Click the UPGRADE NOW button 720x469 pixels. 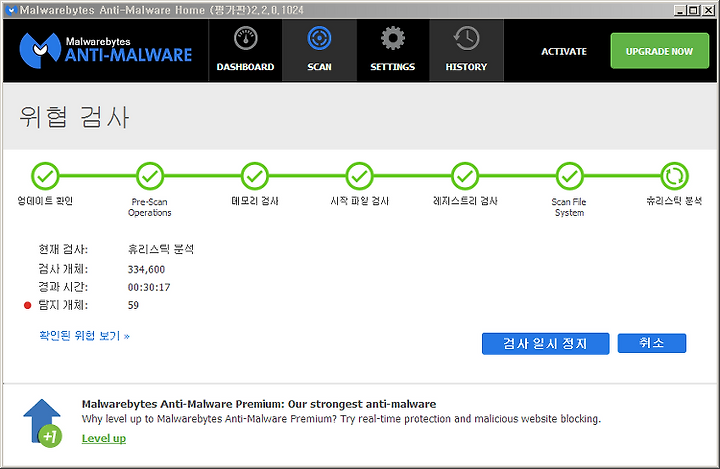659,51
